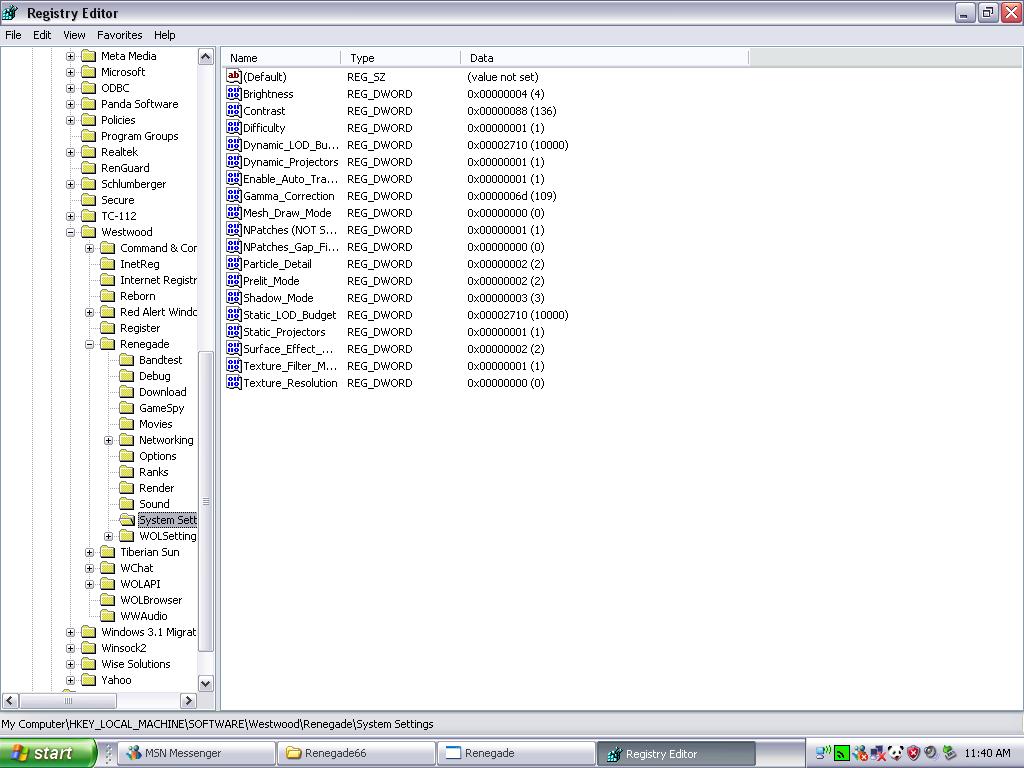
Task: Select the Options key in tree
Action: click(157, 456)
